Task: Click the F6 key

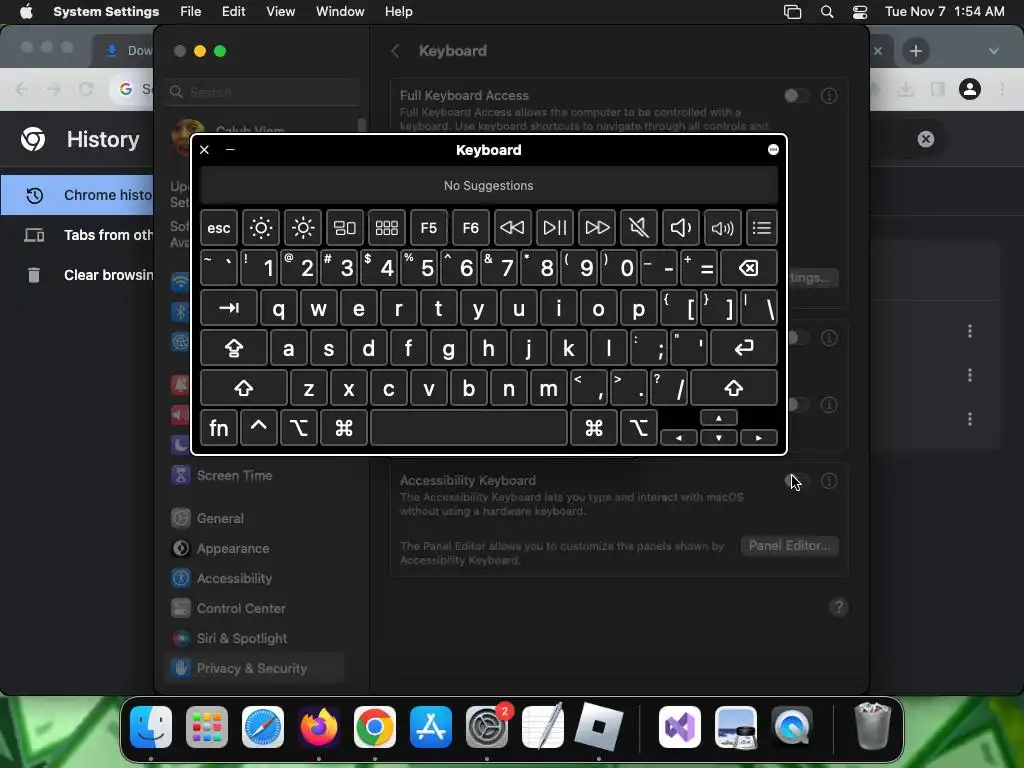Action: (471, 228)
